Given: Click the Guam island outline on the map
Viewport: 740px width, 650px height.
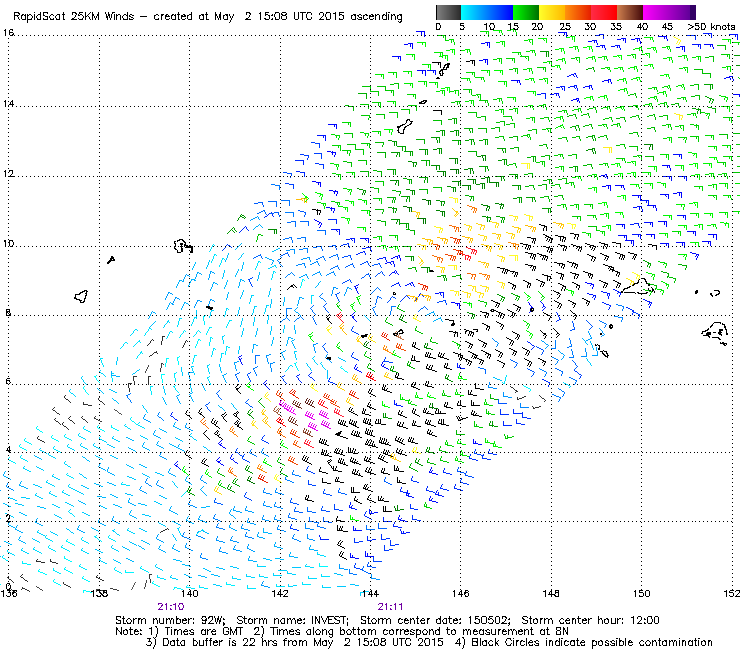Looking at the screenshot, I should tap(405, 127).
